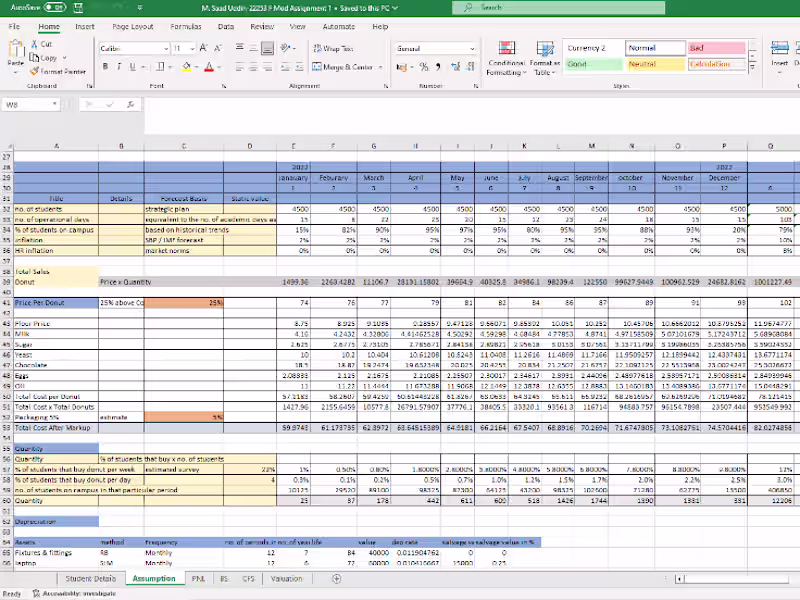
Task: Apply a fill color using the paint bucket icon
Action: (186, 66)
